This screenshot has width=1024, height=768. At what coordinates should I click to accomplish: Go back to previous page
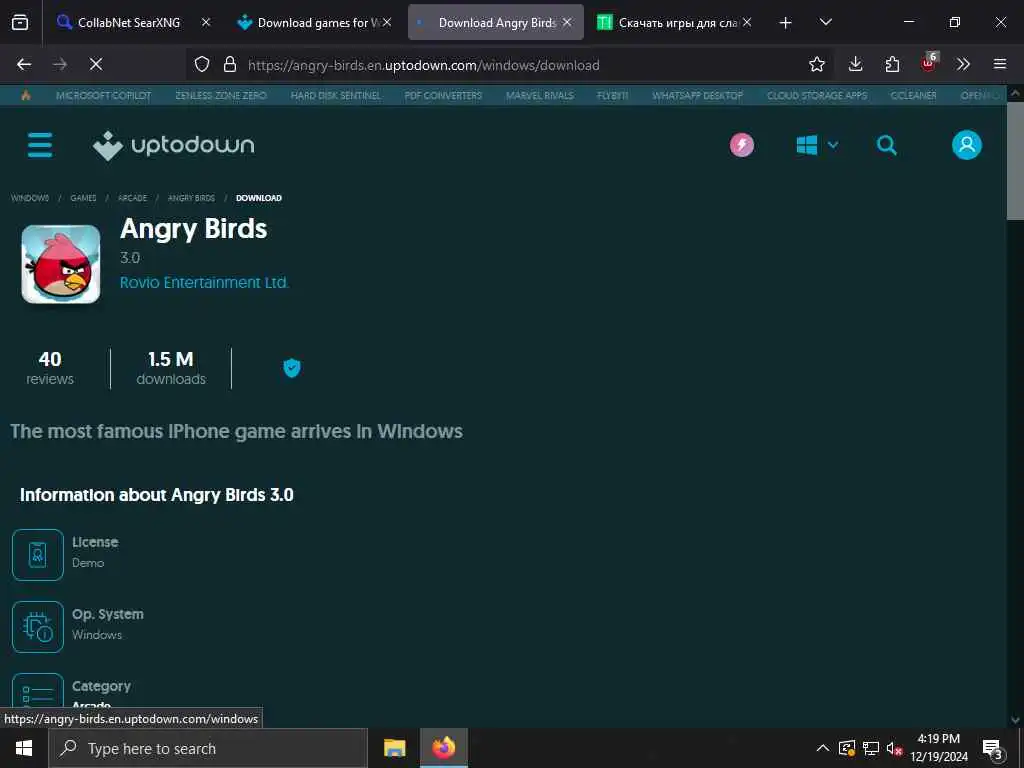[x=24, y=64]
